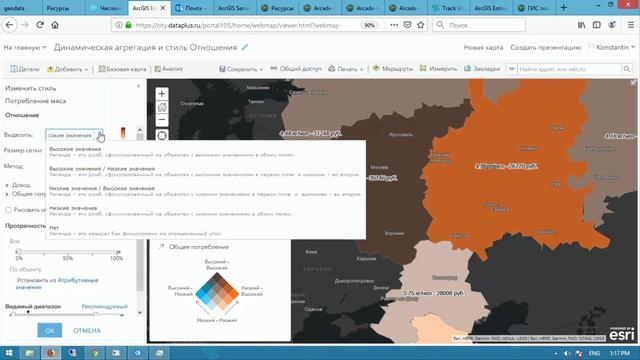Click the color ramp swatch
Screen dimensions: 640x360
pos(123,133)
